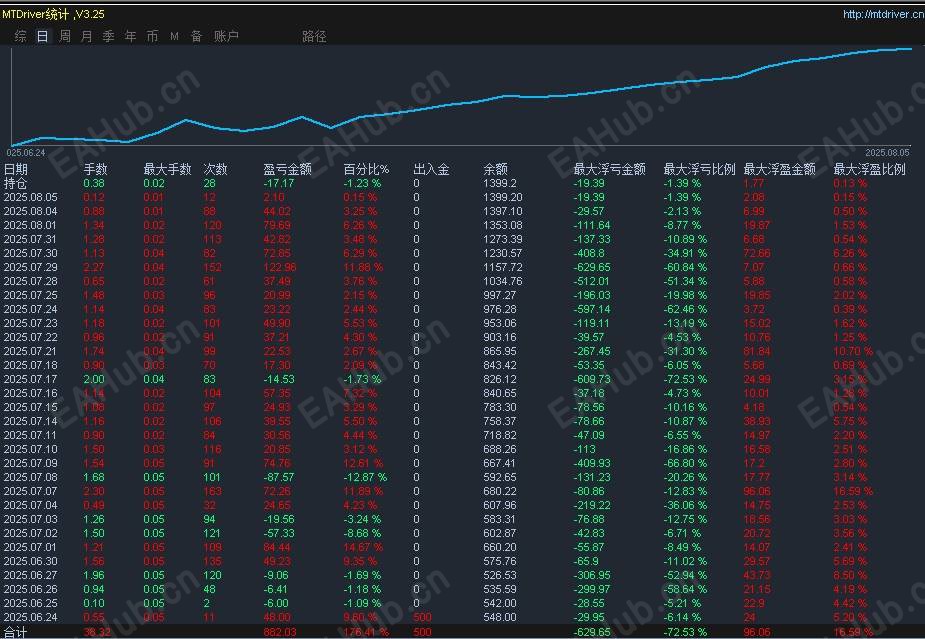The width and height of the screenshot is (925, 639).
Task: Select the 2025.08.04 date row
Action: point(31,211)
